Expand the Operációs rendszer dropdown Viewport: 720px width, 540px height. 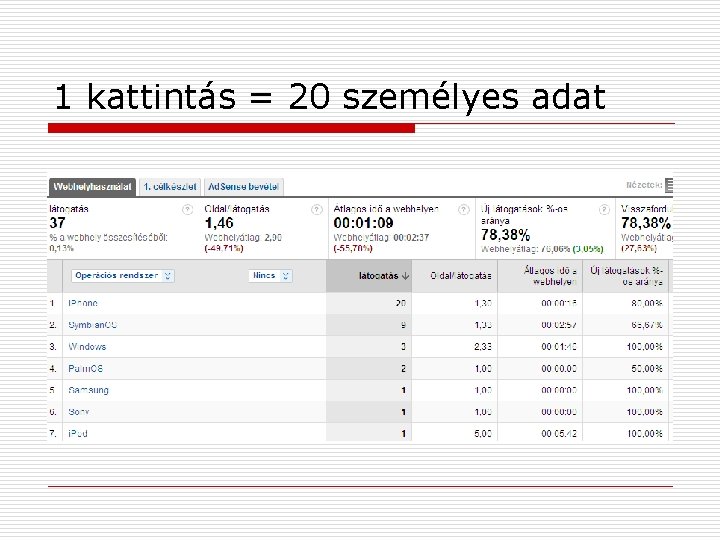pos(123,276)
